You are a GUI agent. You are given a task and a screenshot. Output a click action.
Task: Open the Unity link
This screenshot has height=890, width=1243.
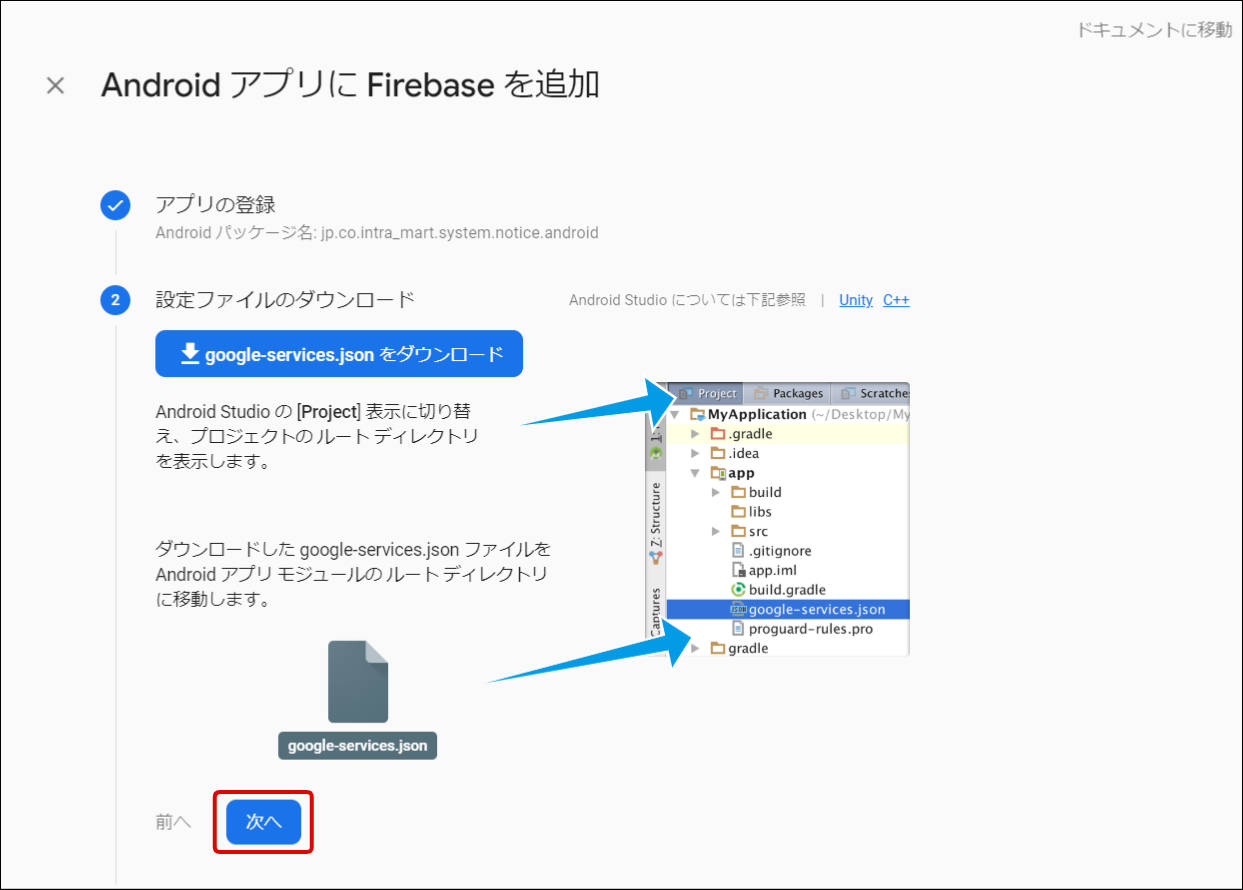pos(856,300)
